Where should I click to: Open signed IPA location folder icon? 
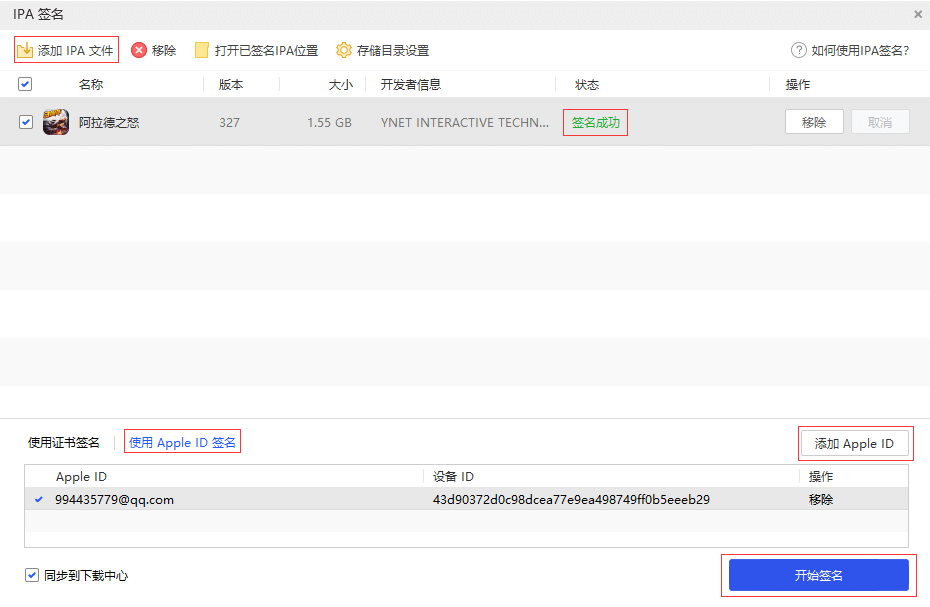pos(202,50)
